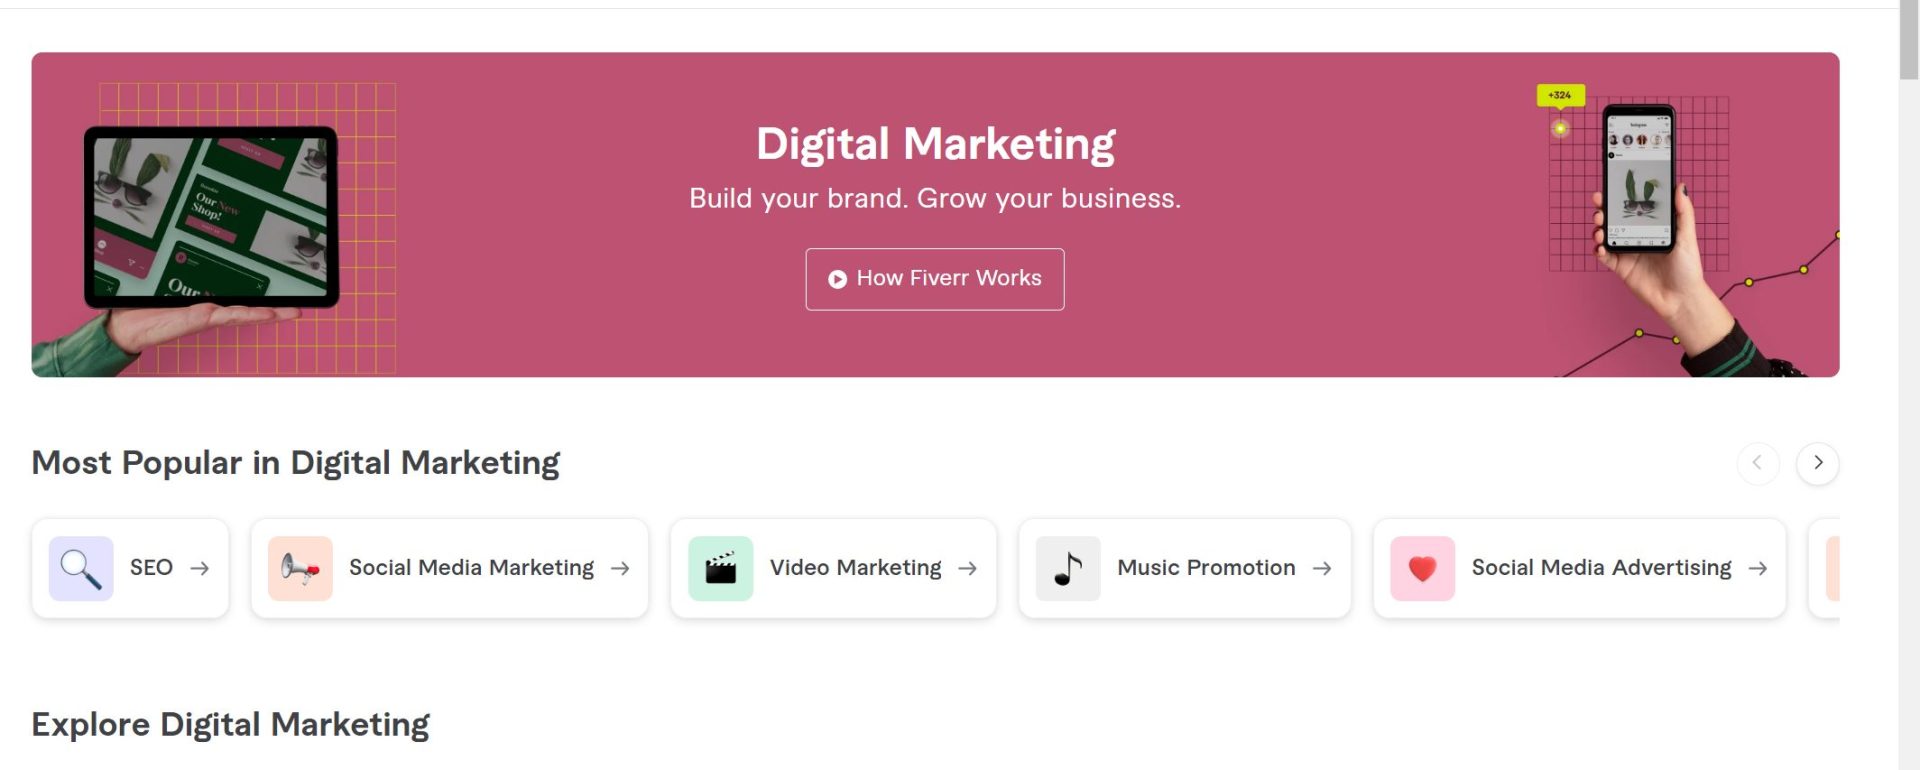Click the arrow next to Social Media Advertising
This screenshot has width=1920, height=770.
click(x=1757, y=568)
